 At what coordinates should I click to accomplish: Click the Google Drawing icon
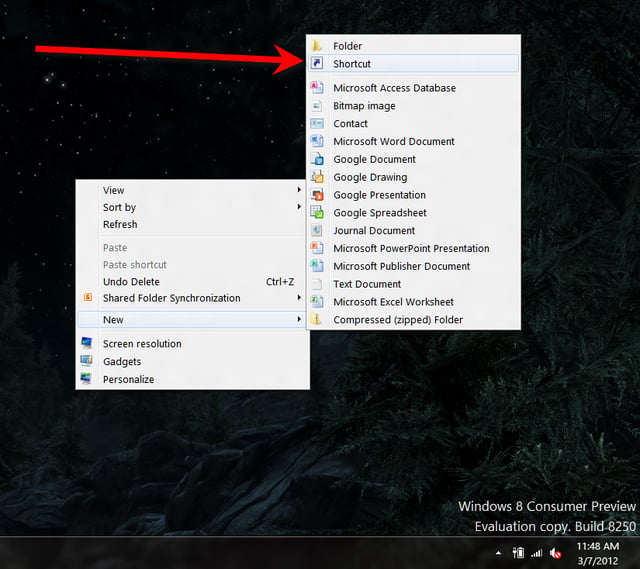click(317, 177)
